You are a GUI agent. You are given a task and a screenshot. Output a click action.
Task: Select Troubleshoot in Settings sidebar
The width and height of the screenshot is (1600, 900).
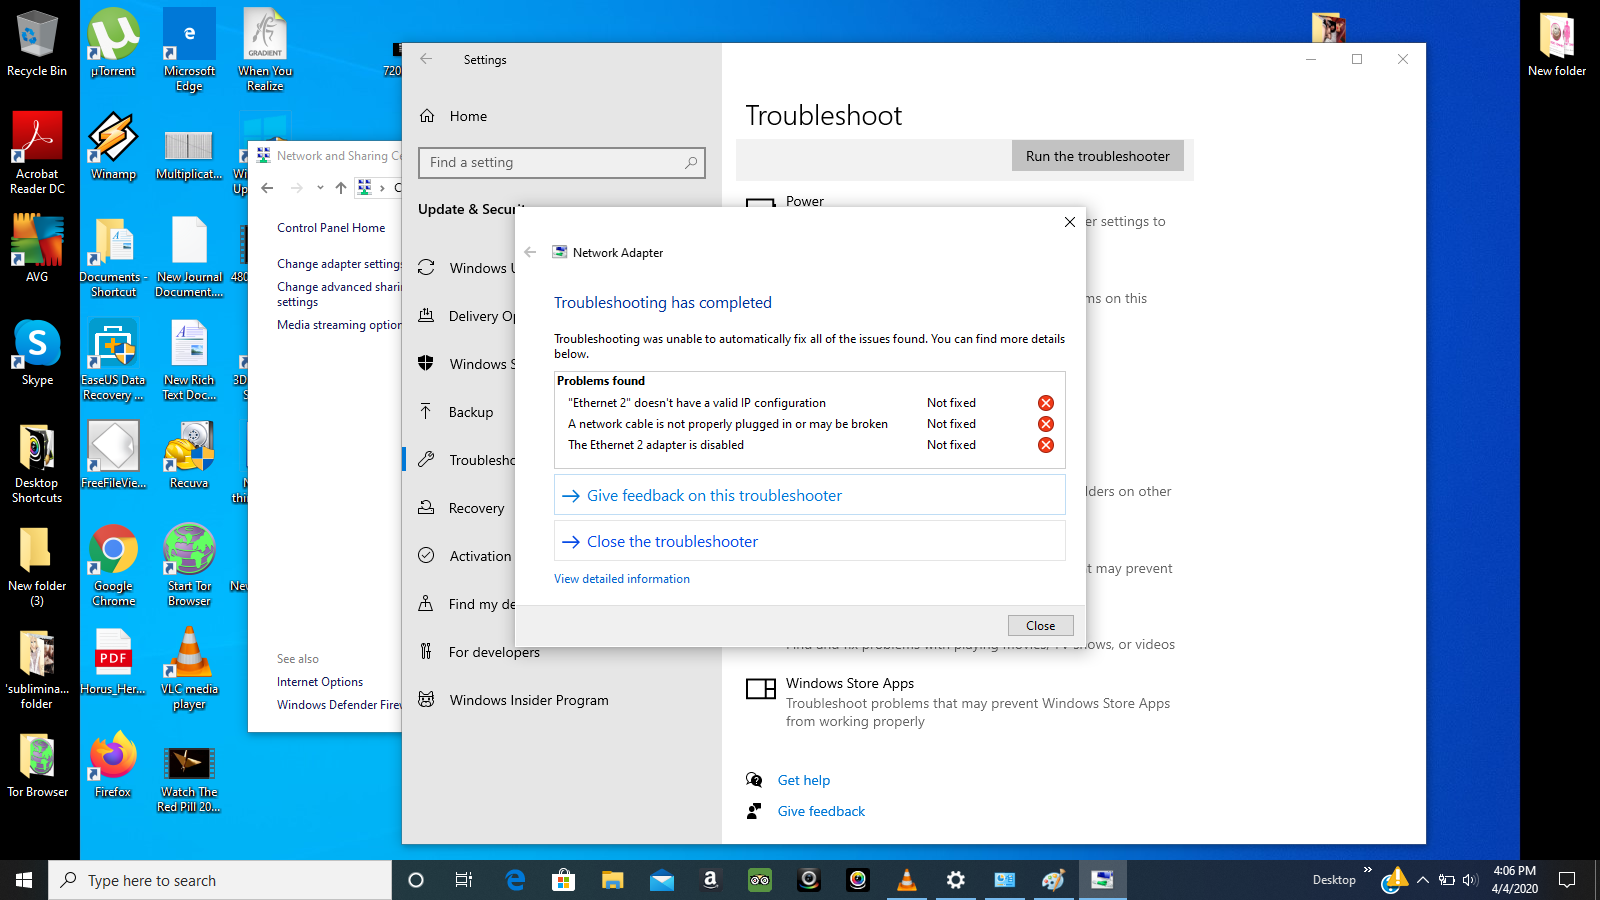[x=482, y=460]
